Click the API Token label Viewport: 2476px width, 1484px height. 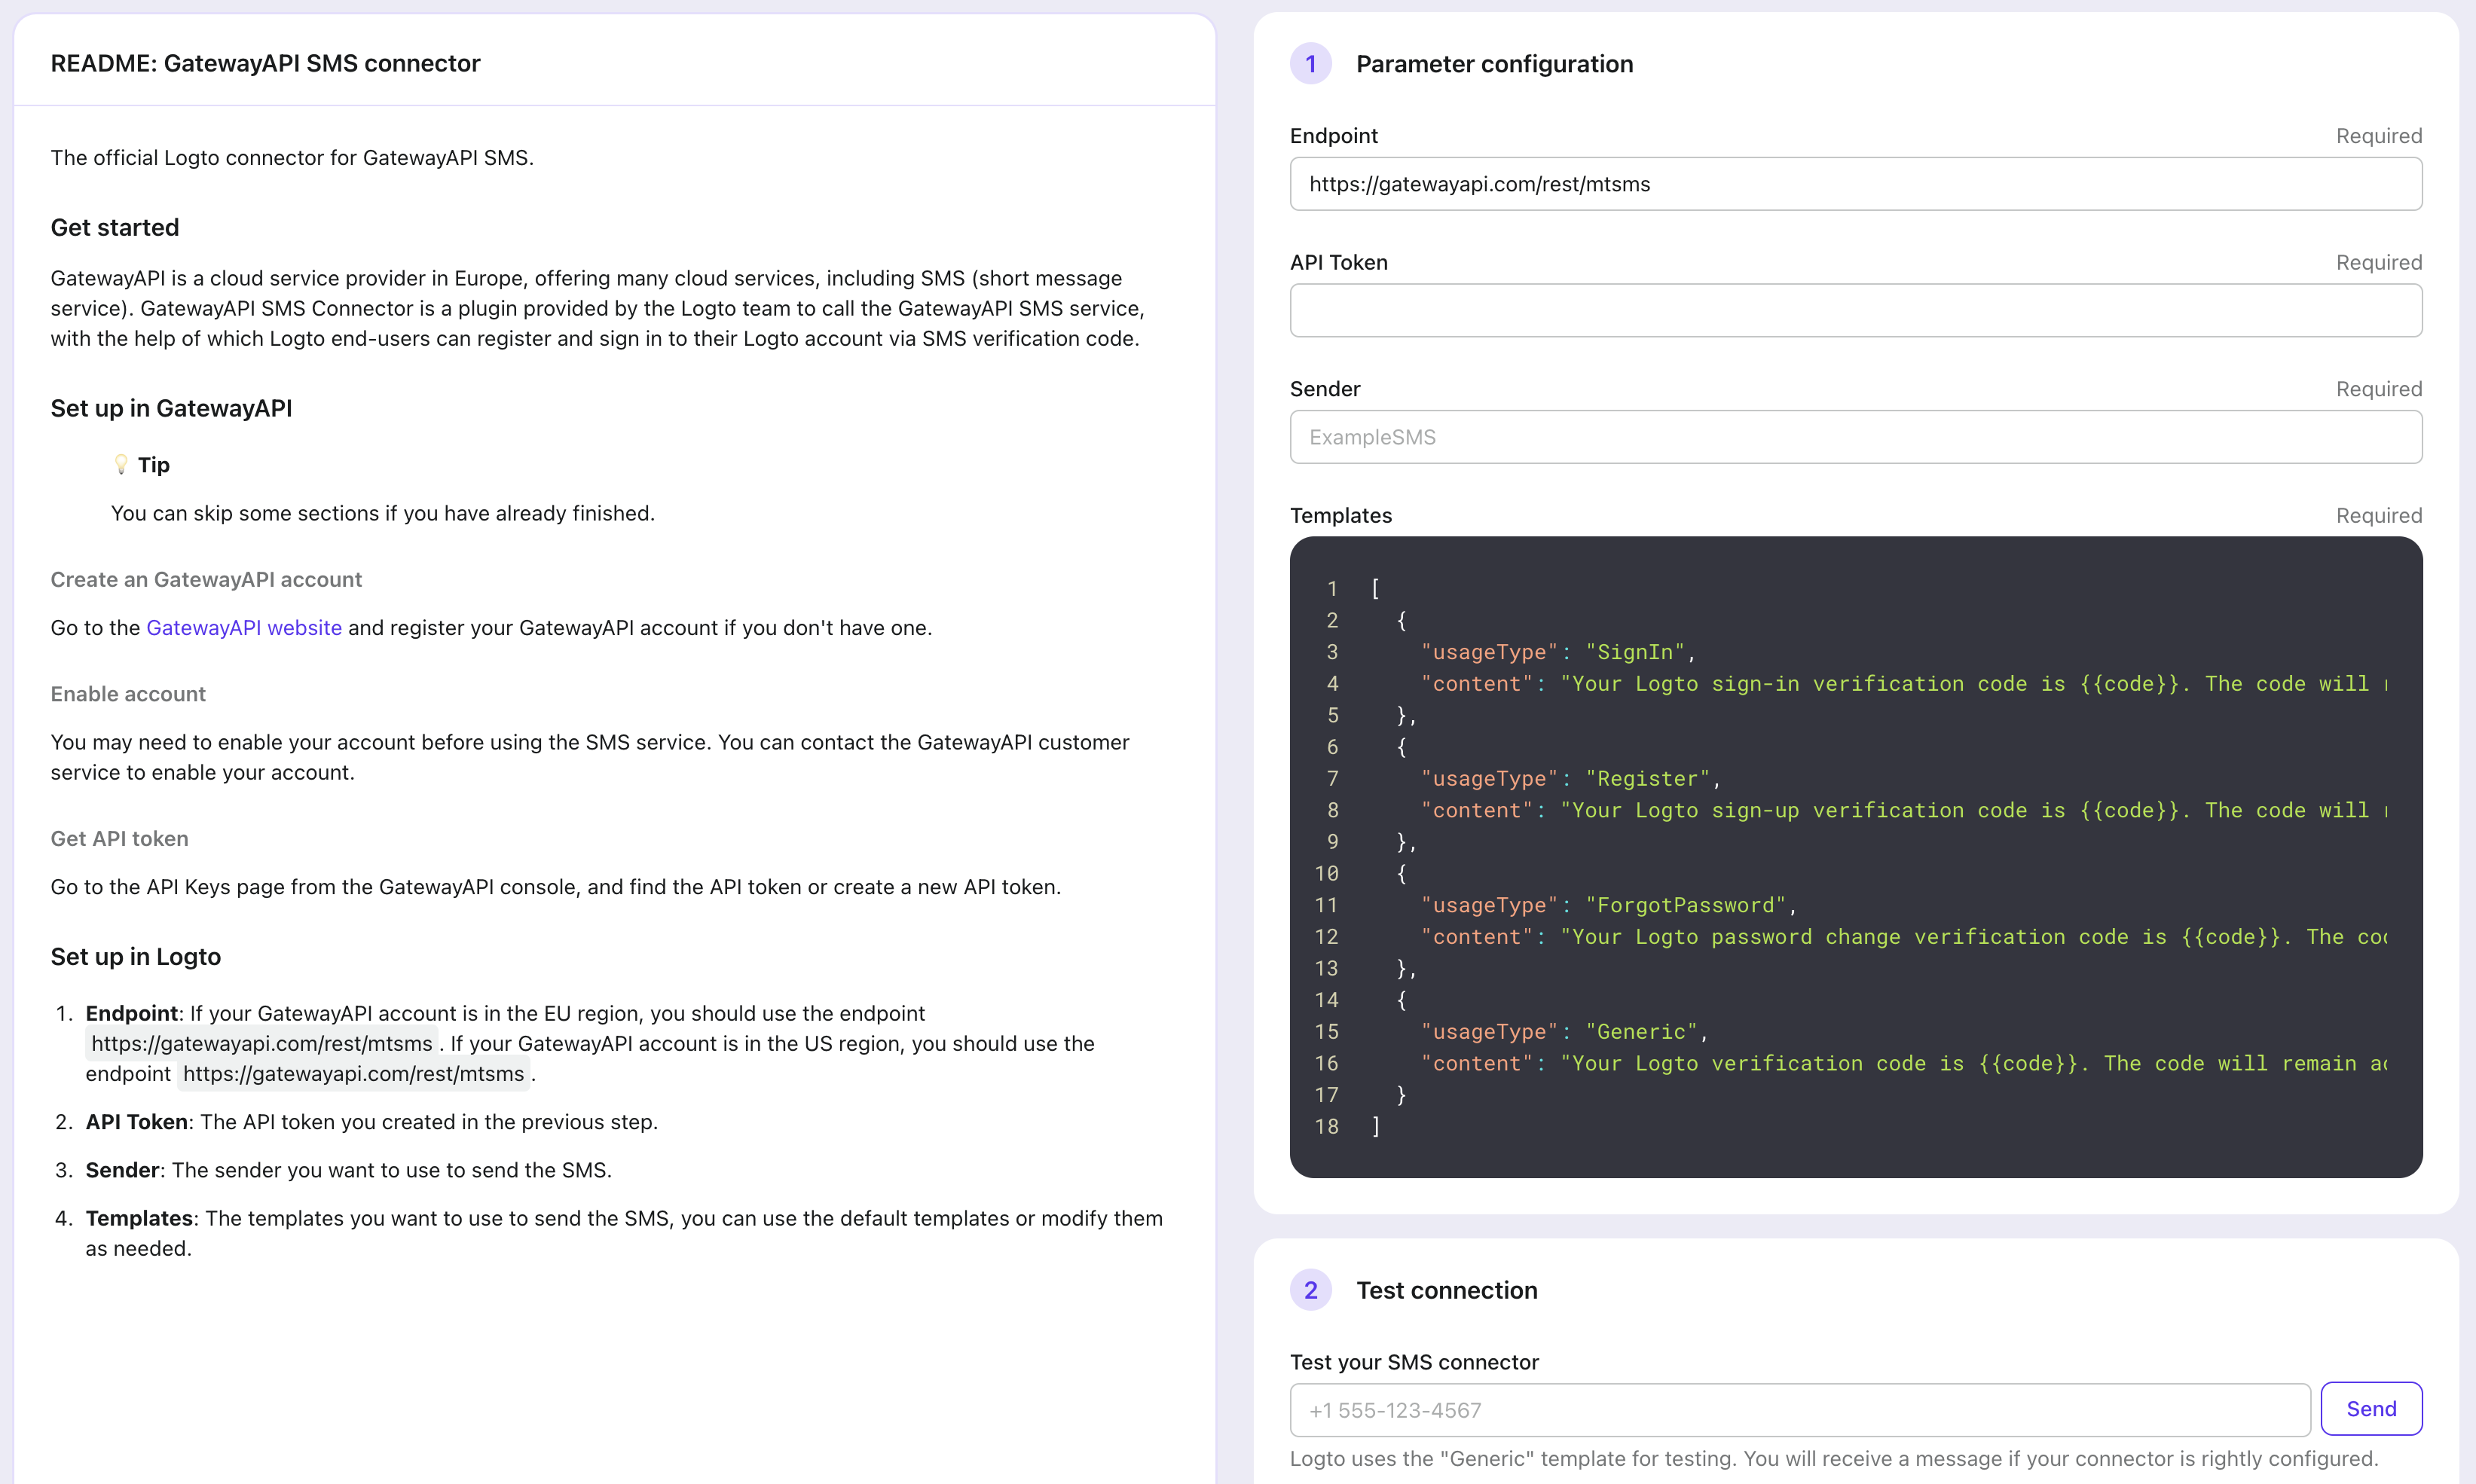(x=1338, y=263)
